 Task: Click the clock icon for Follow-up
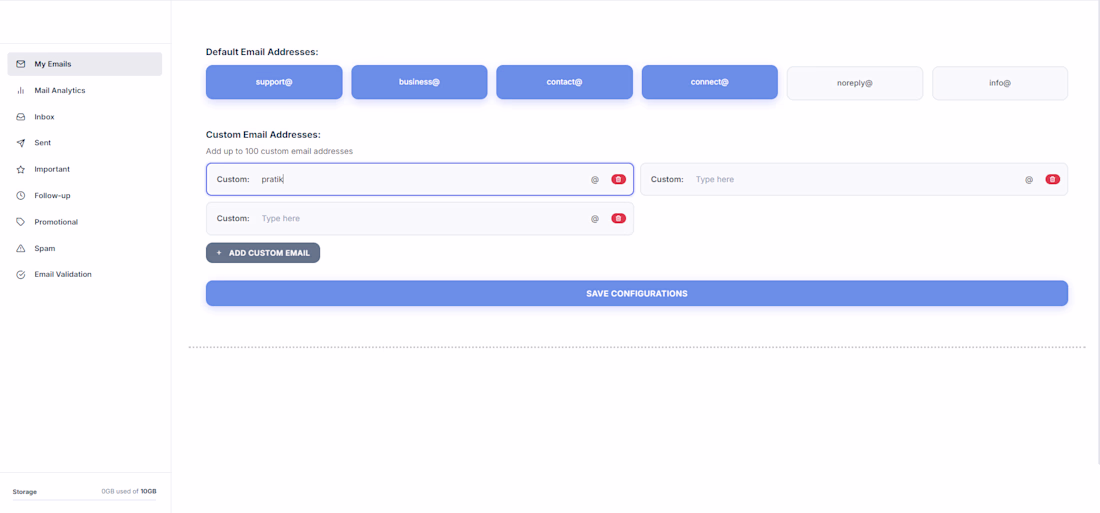21,195
